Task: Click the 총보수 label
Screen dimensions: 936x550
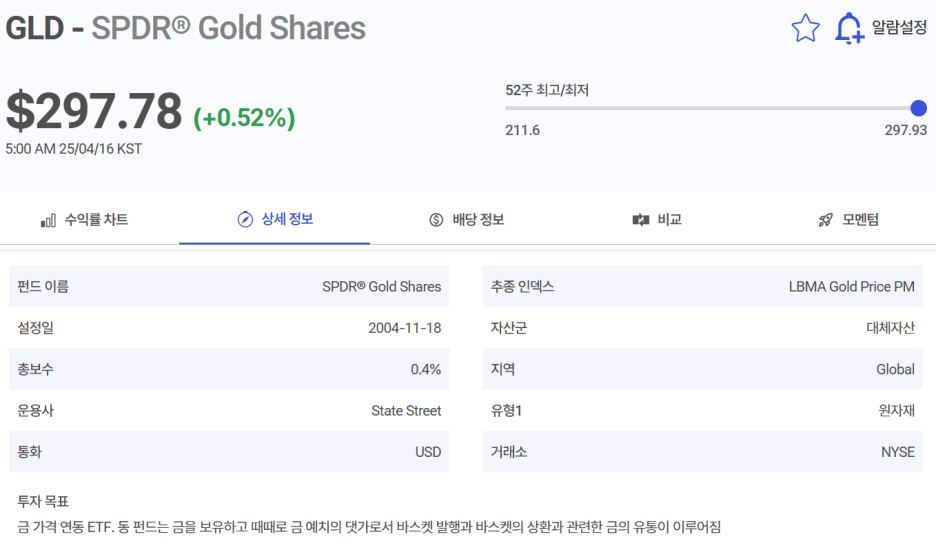Action: [x=35, y=370]
